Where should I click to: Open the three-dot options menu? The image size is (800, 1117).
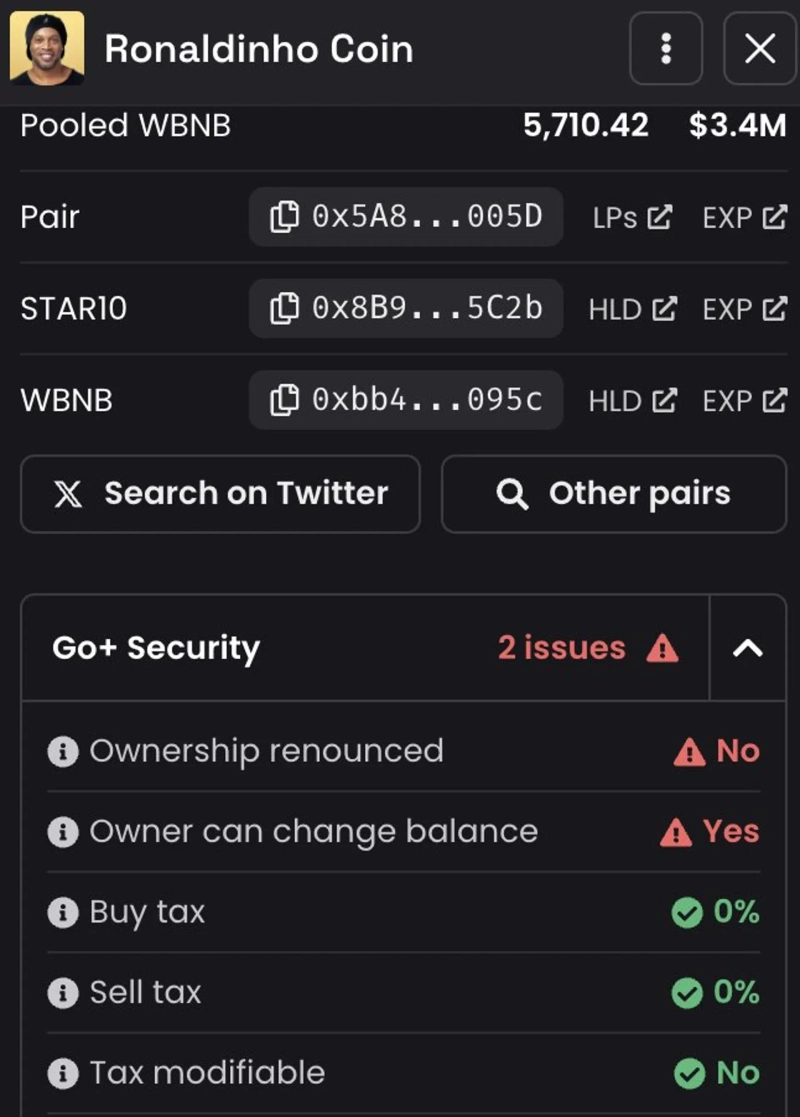(666, 48)
